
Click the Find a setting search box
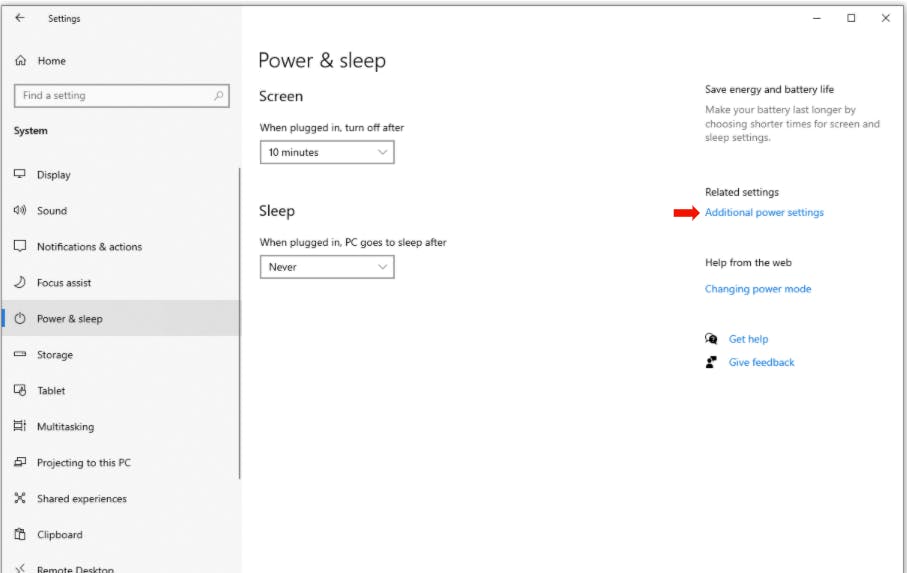pyautogui.click(x=113, y=96)
